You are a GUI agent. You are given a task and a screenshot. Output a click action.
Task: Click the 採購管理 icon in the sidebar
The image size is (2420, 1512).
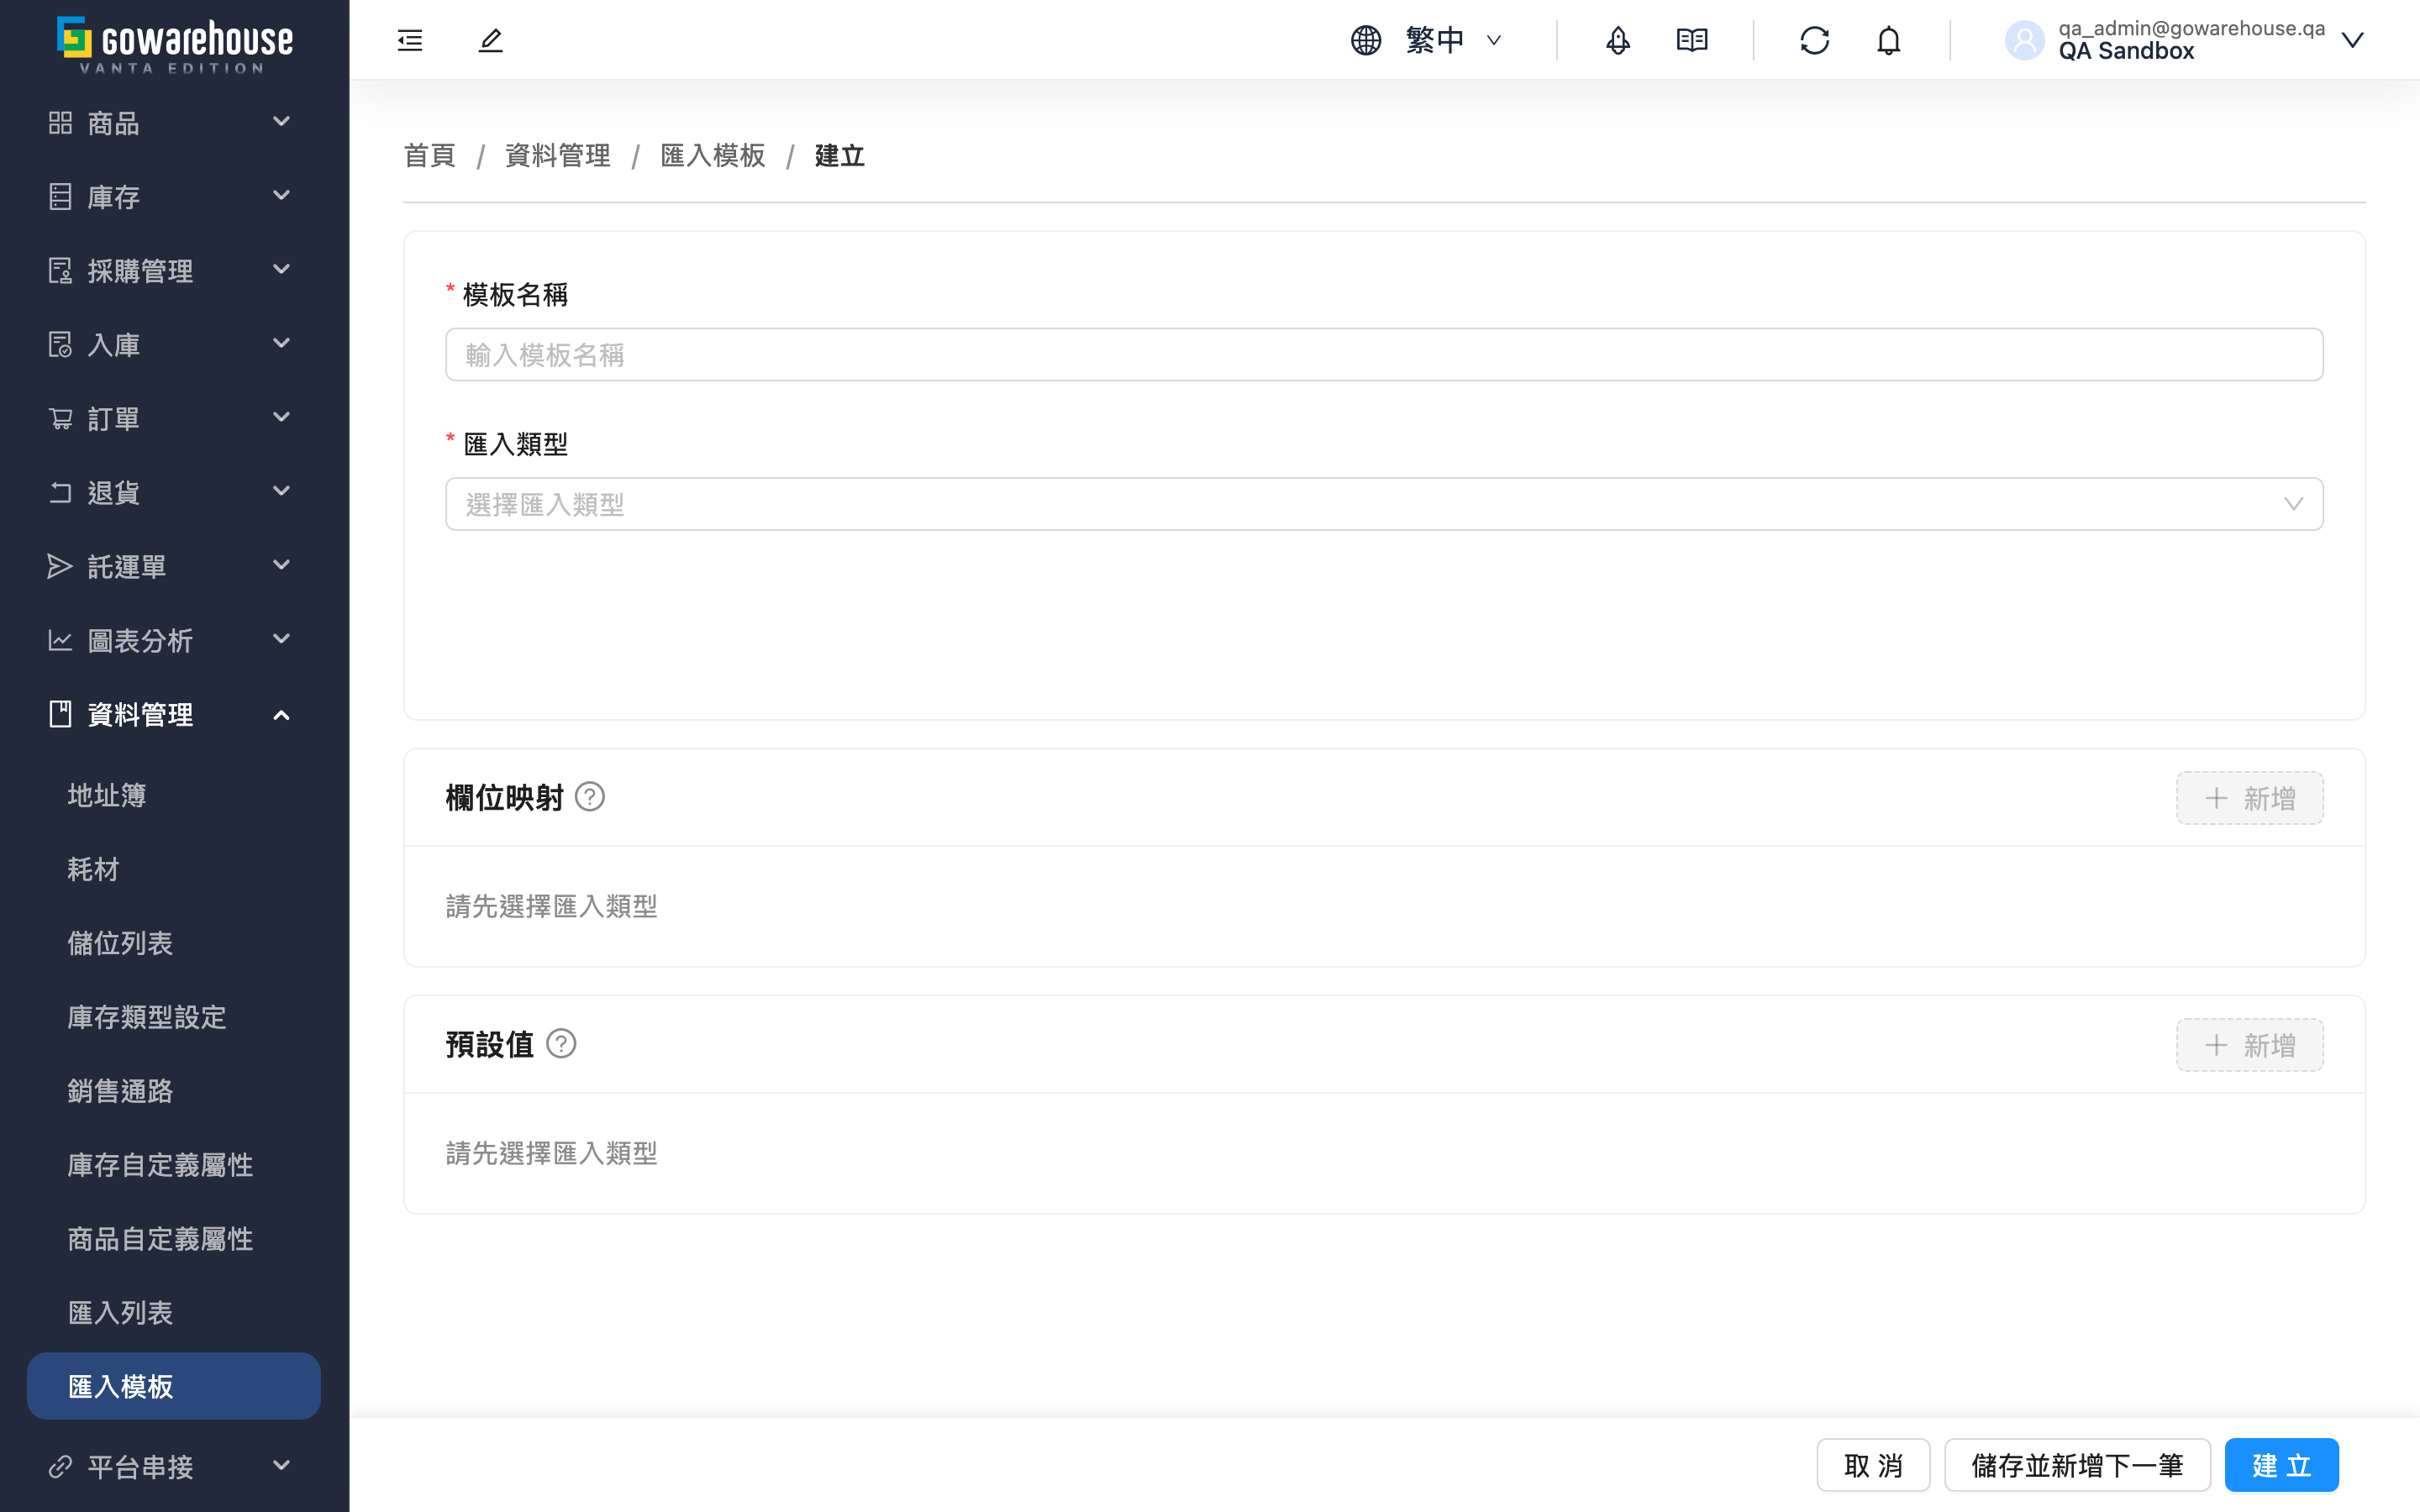coord(60,271)
